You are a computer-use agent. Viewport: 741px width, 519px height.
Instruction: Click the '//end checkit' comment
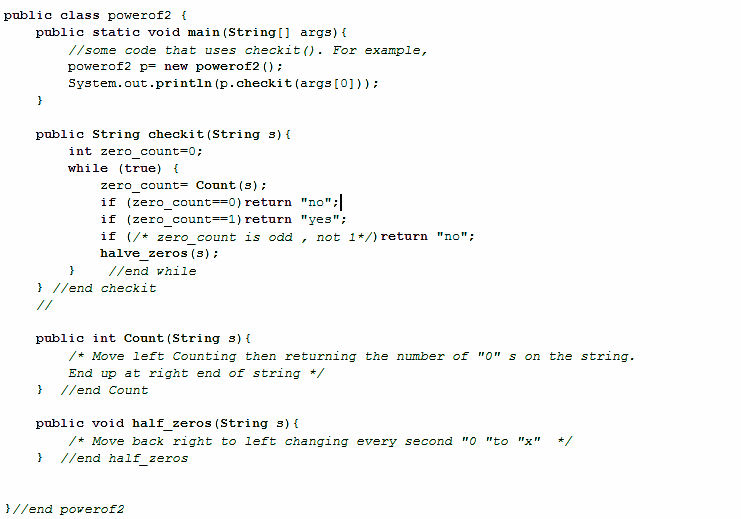104,288
